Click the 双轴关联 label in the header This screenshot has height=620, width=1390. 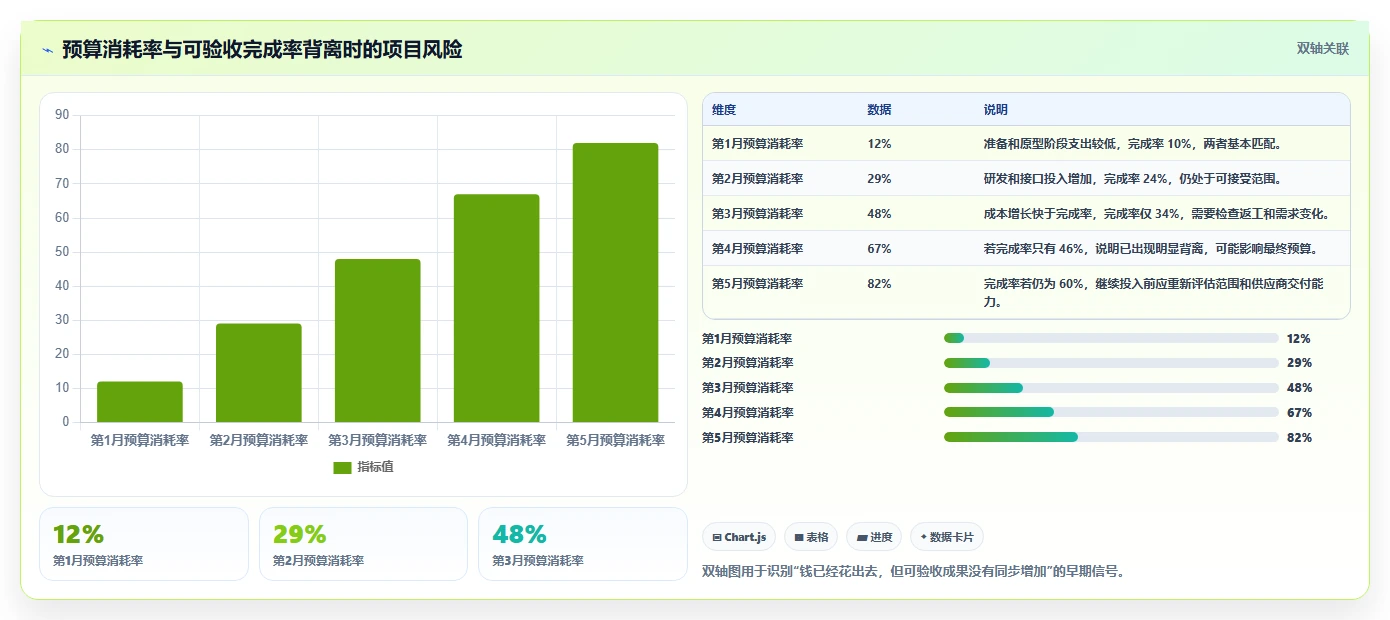[1323, 49]
